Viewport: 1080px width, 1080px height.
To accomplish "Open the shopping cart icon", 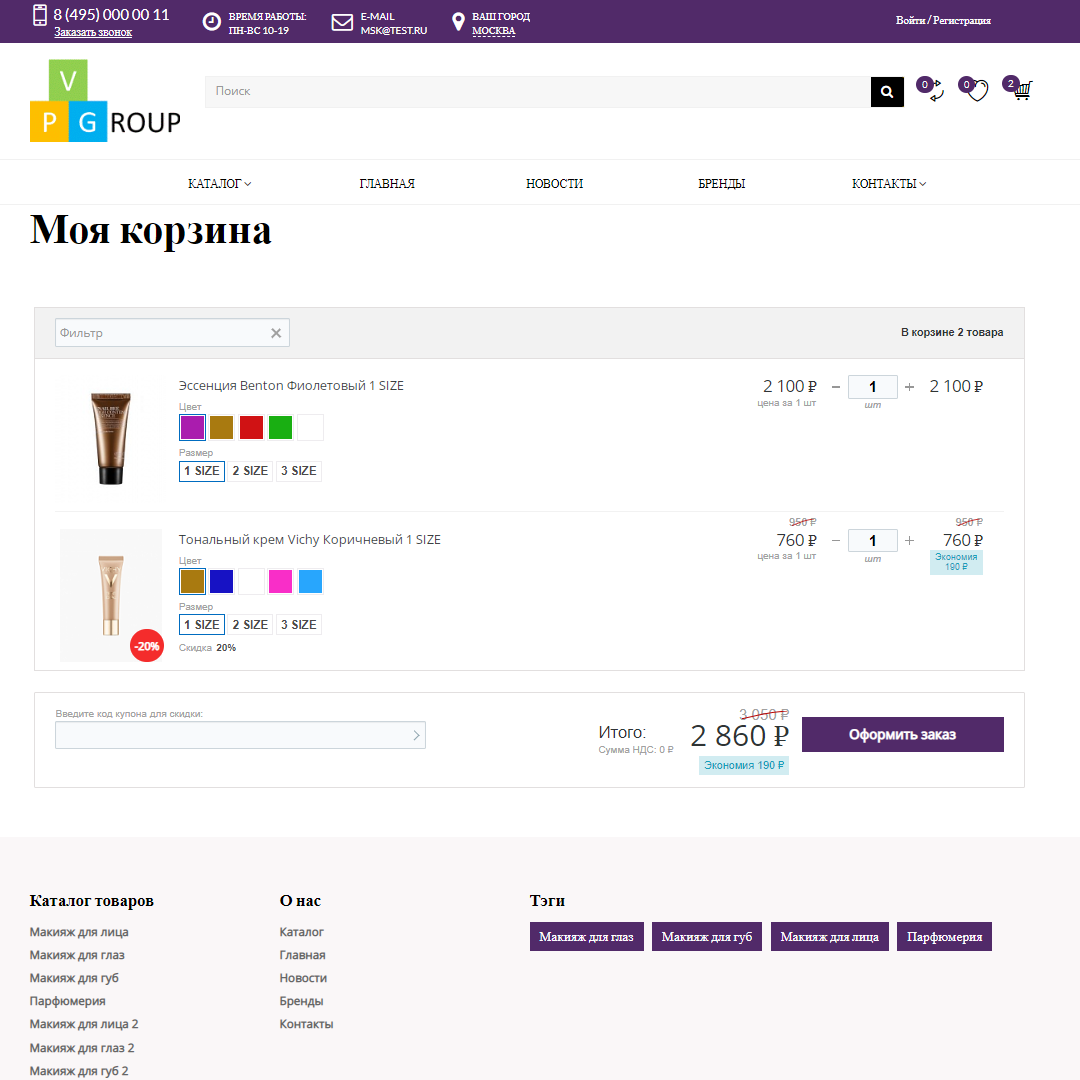I will point(1020,91).
